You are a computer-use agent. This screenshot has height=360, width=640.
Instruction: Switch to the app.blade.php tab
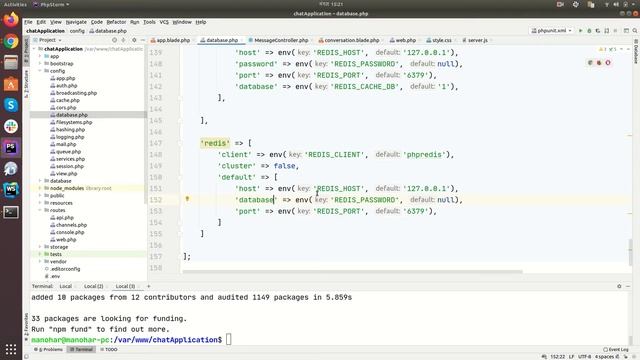(x=173, y=40)
